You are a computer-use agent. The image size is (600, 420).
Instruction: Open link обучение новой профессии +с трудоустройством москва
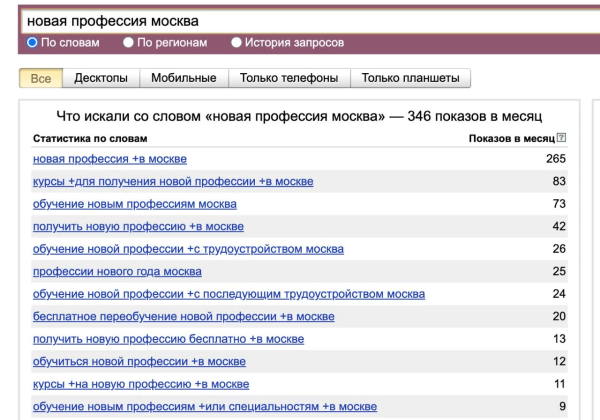tap(188, 249)
